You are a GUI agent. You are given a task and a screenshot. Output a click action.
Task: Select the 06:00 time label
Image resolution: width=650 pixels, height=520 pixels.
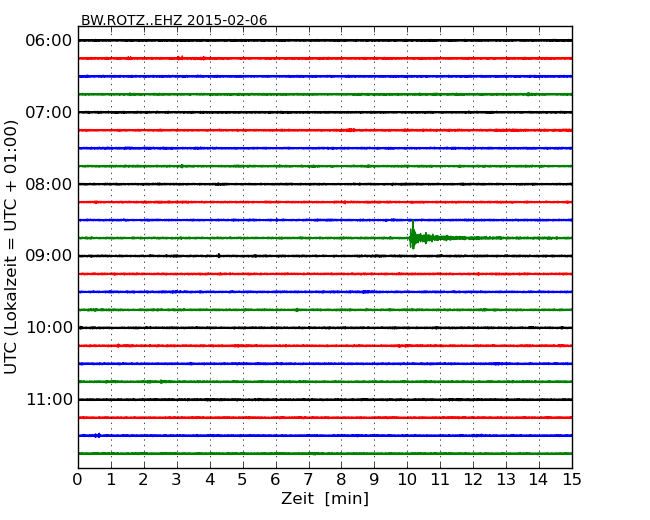click(x=49, y=41)
